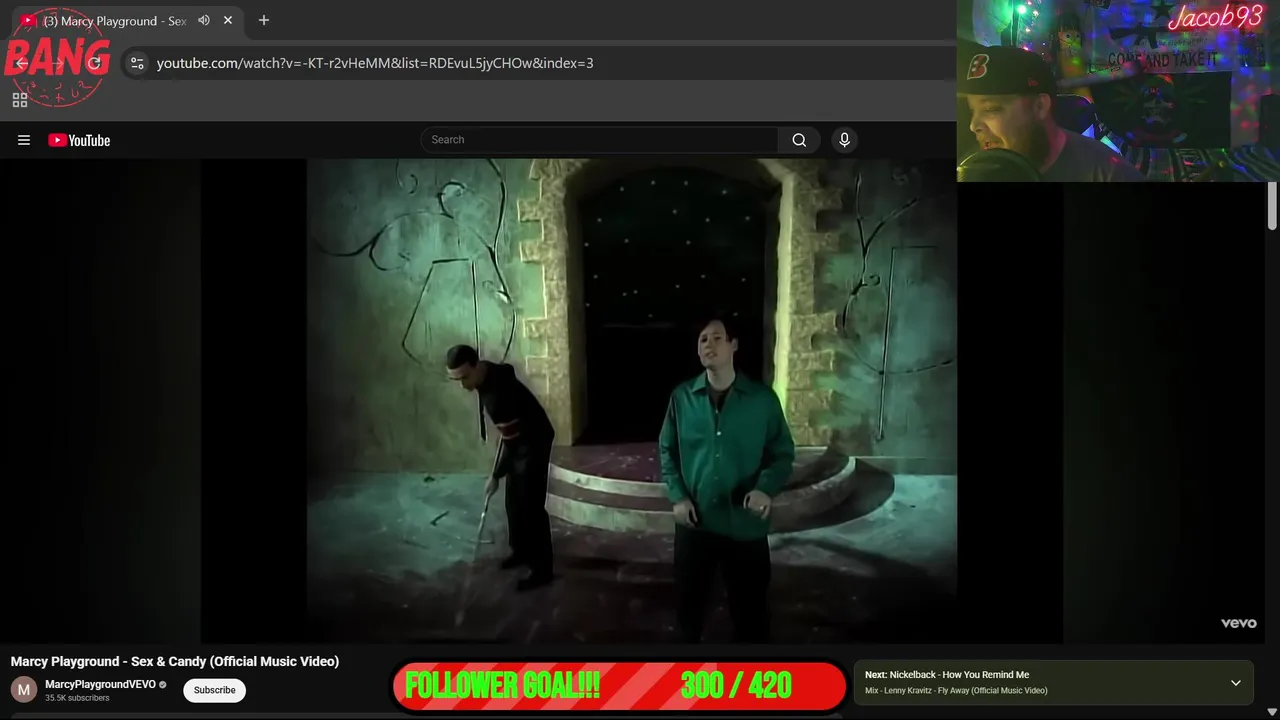Open a new browser tab
The height and width of the screenshot is (720, 1280).
pos(264,20)
